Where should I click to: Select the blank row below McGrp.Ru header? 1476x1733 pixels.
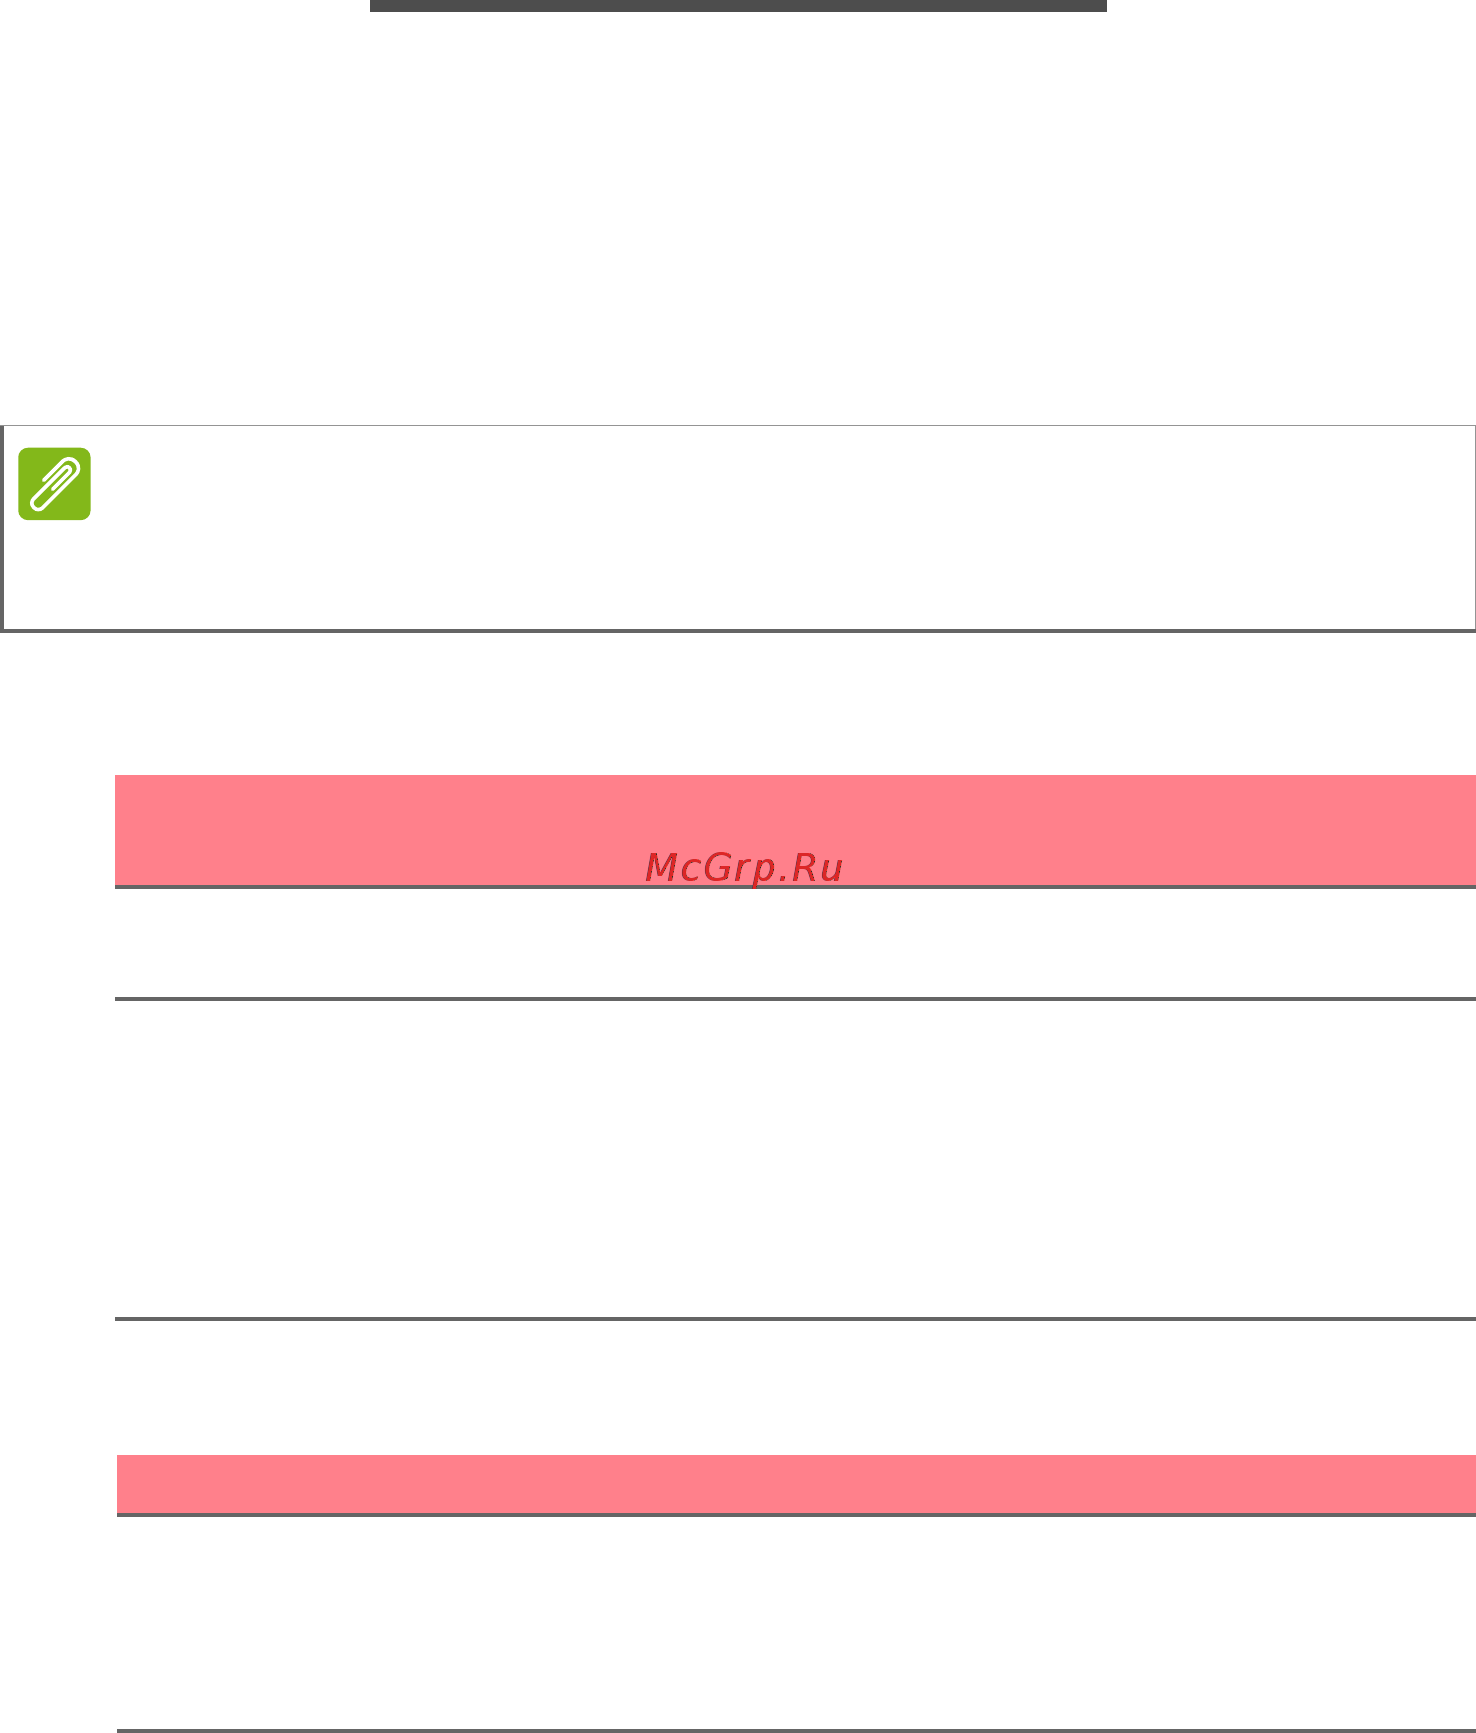795,942
